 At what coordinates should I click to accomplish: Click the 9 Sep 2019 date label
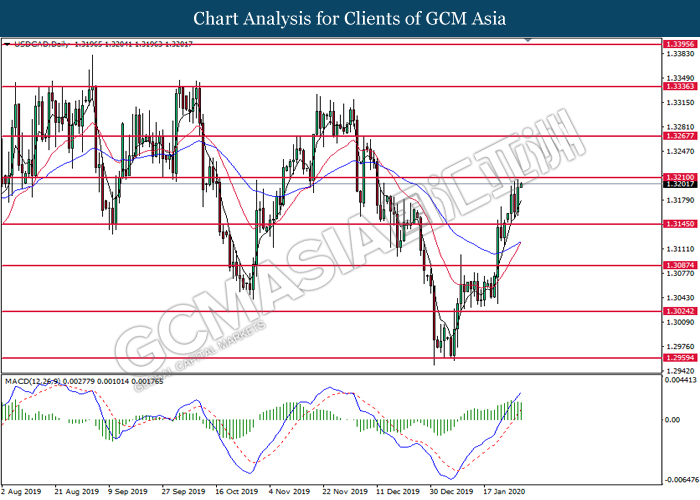pyautogui.click(x=128, y=492)
